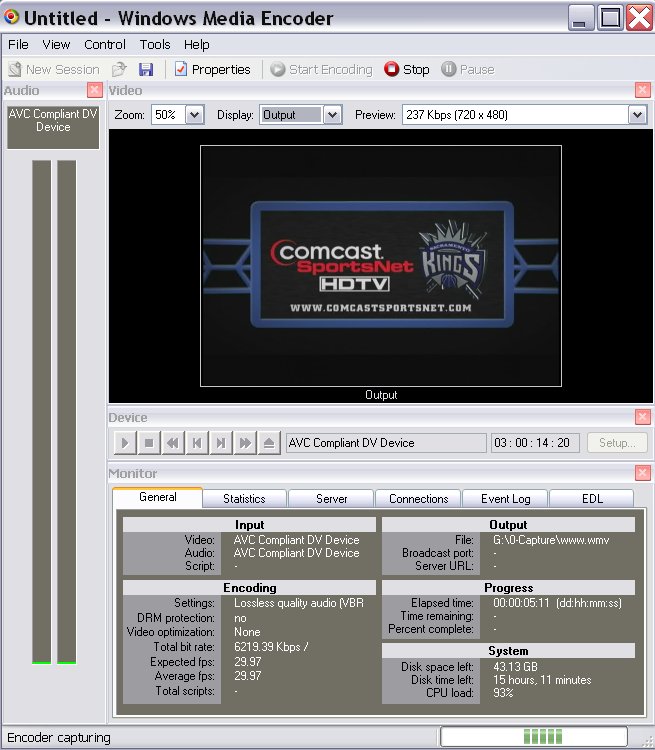Switch to the General monitor tab

point(157,497)
